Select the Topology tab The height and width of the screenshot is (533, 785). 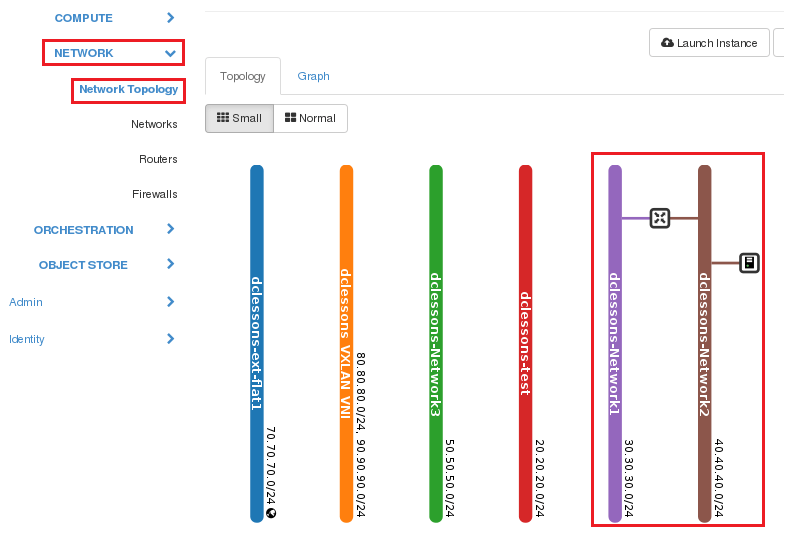pyautogui.click(x=243, y=76)
